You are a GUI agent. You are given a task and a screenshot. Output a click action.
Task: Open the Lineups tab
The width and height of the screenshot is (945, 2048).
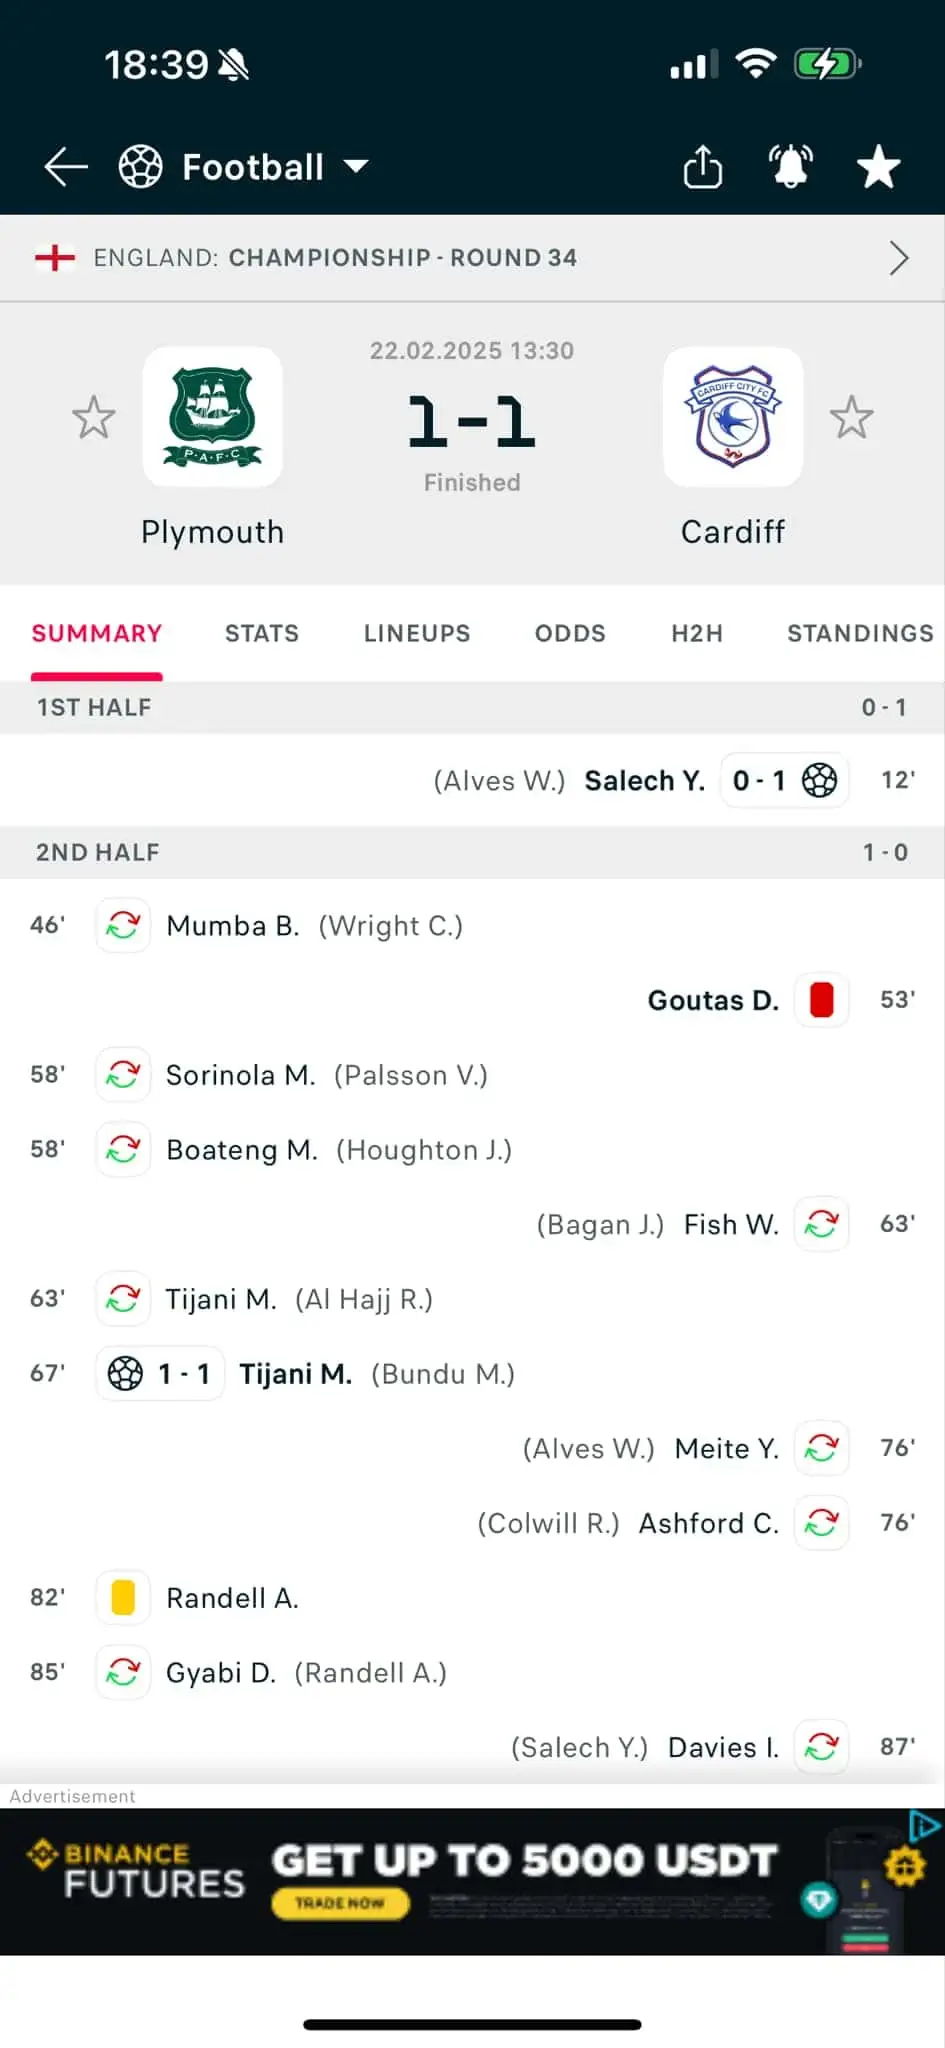click(417, 633)
